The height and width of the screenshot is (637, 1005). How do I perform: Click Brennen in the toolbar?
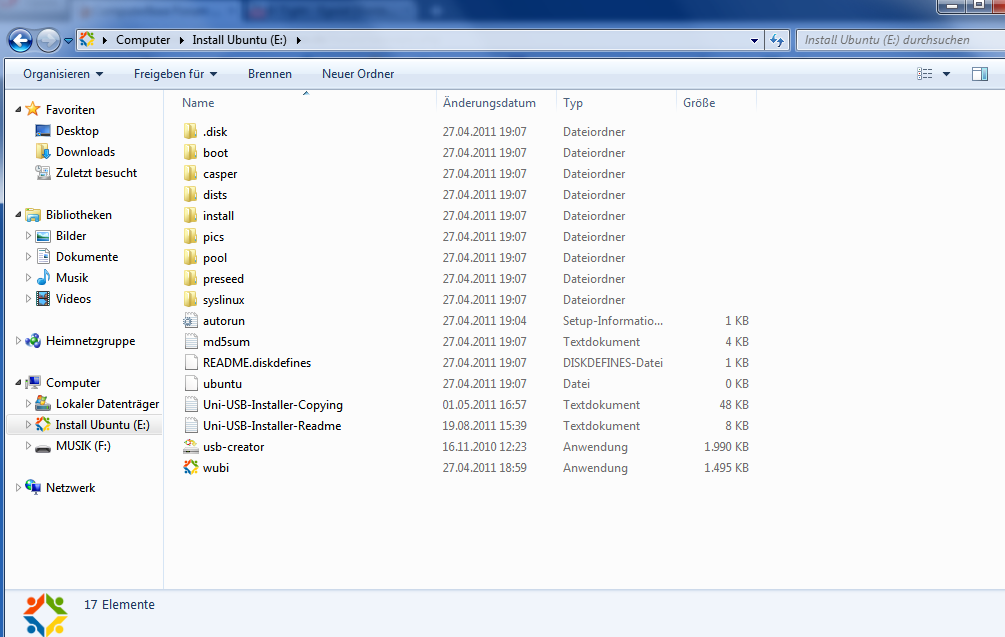coord(270,74)
